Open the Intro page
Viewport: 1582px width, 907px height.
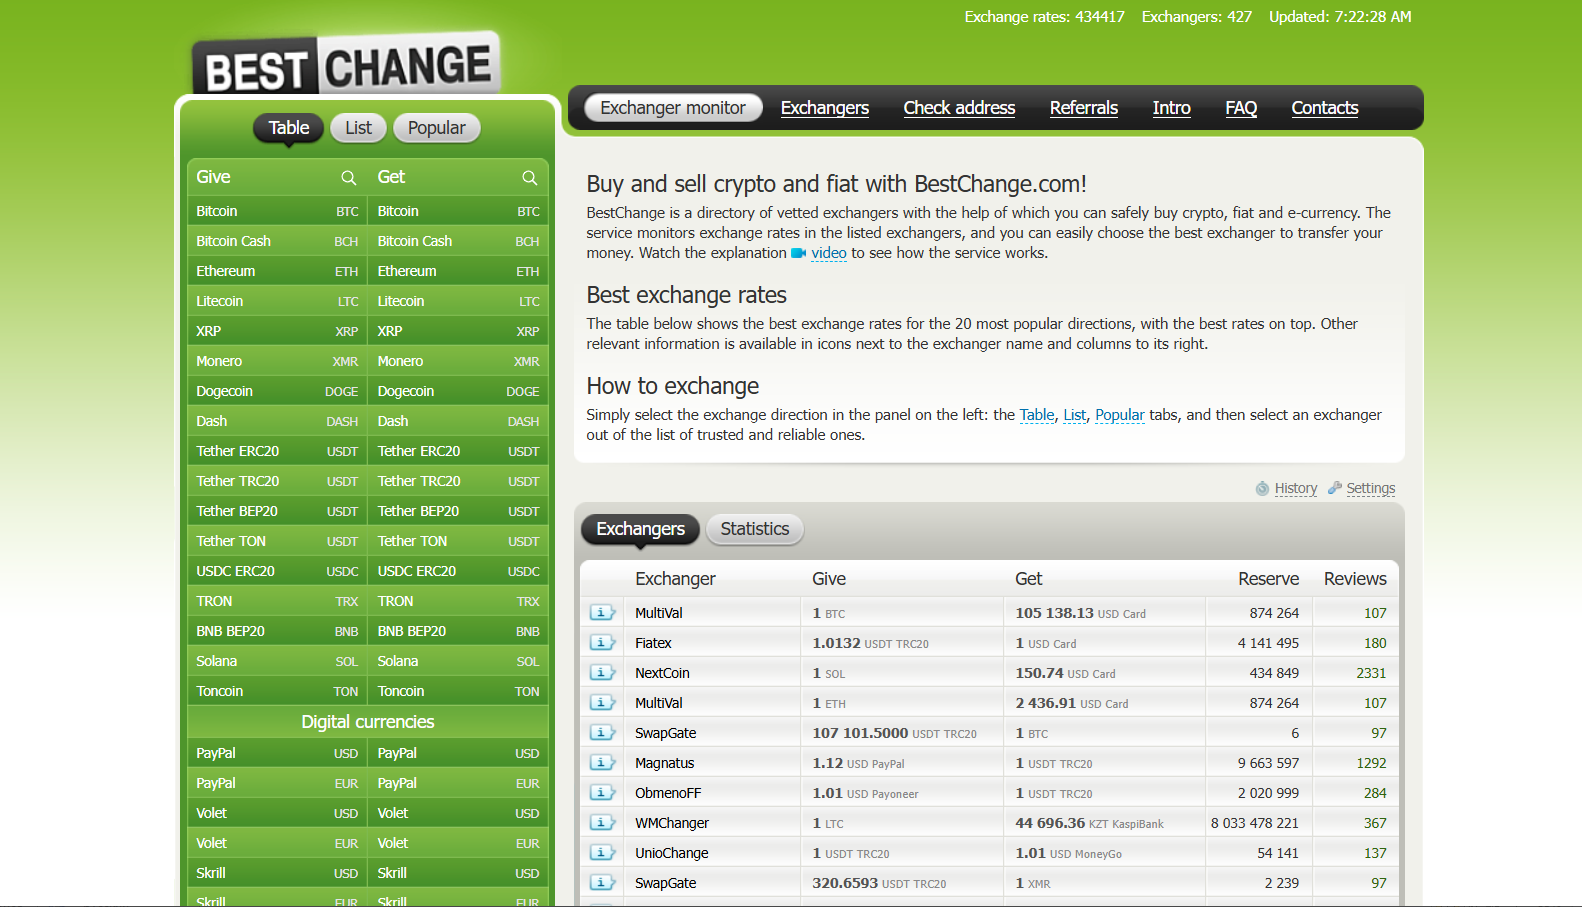pyautogui.click(x=1172, y=108)
